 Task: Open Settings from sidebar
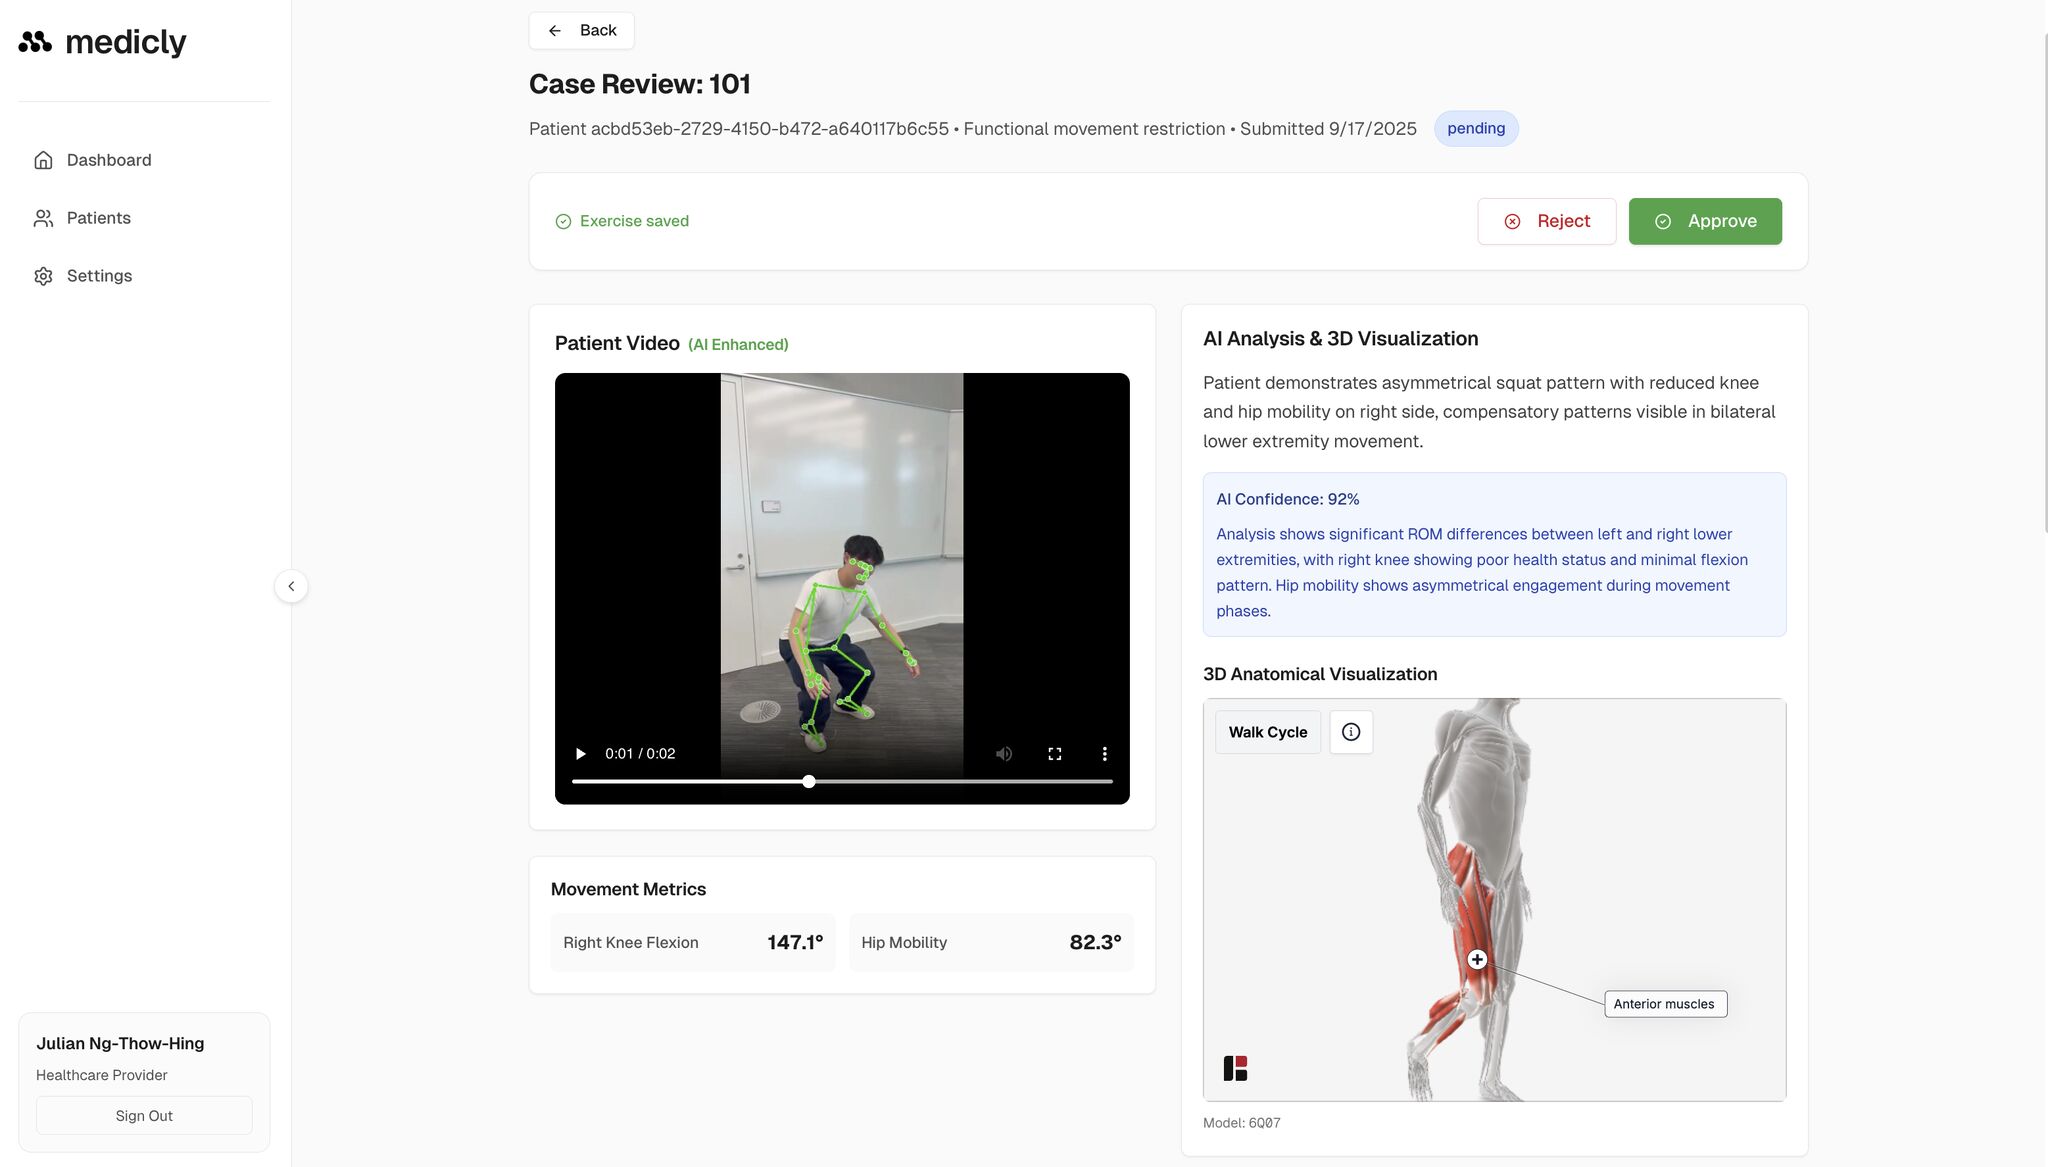98,276
